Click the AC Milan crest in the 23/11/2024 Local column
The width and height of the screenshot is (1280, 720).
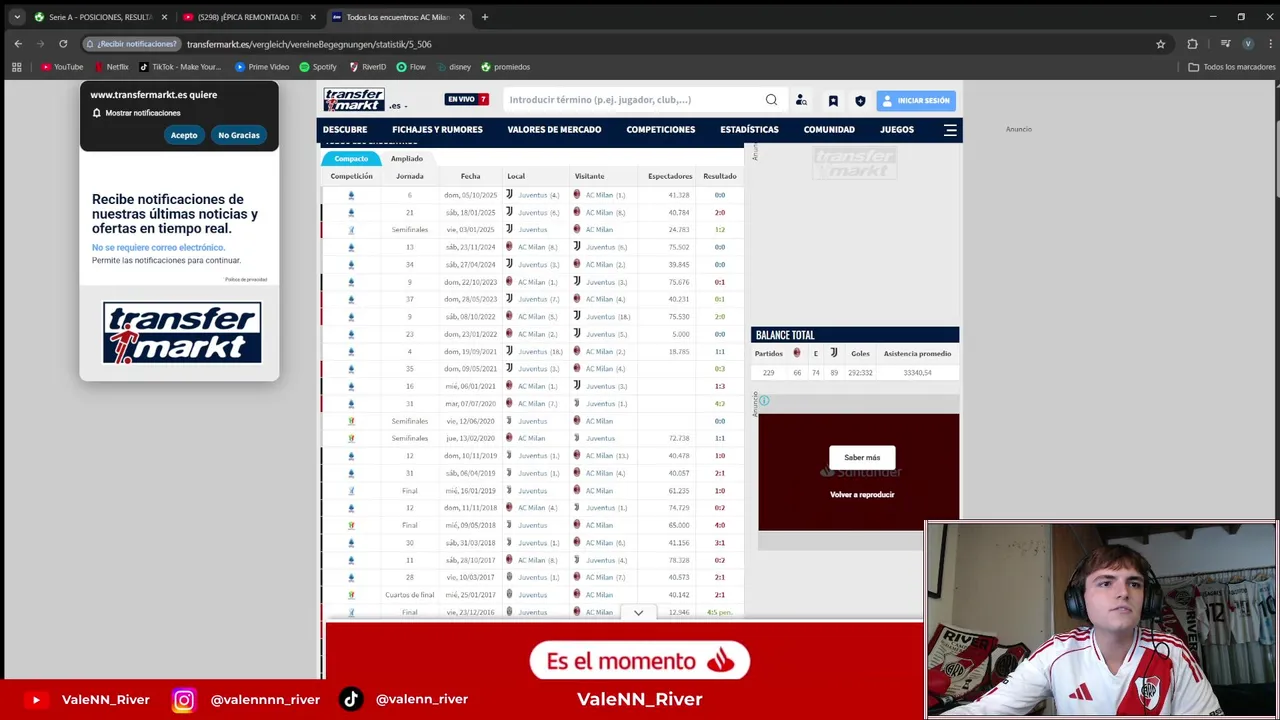point(509,247)
